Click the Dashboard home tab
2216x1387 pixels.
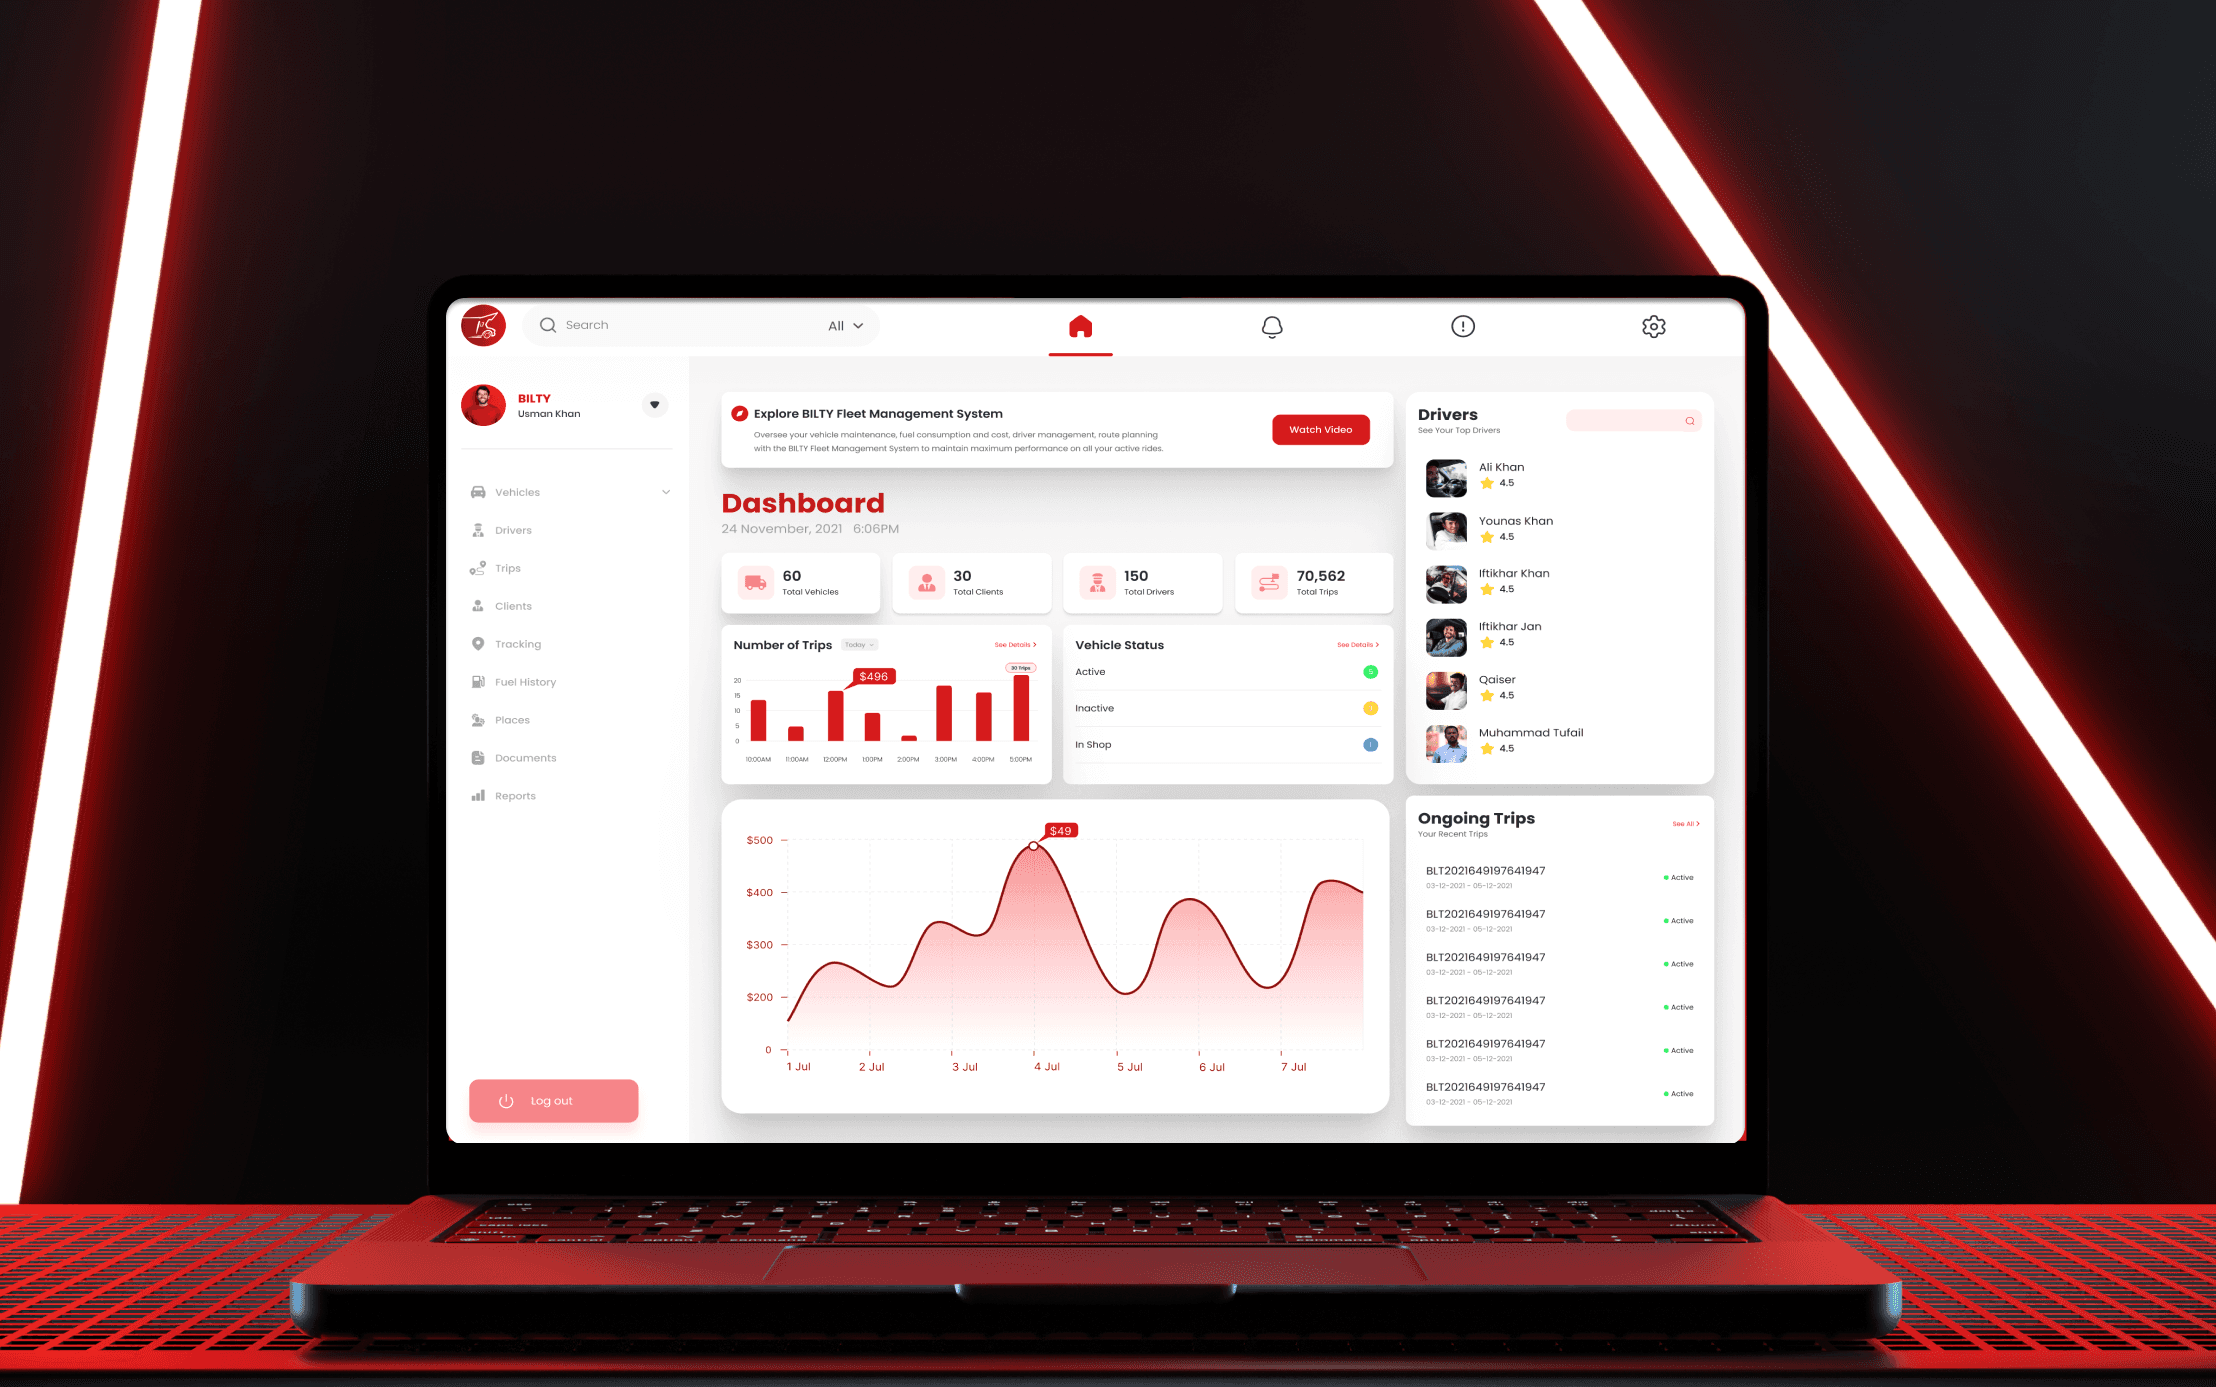pos(1080,326)
